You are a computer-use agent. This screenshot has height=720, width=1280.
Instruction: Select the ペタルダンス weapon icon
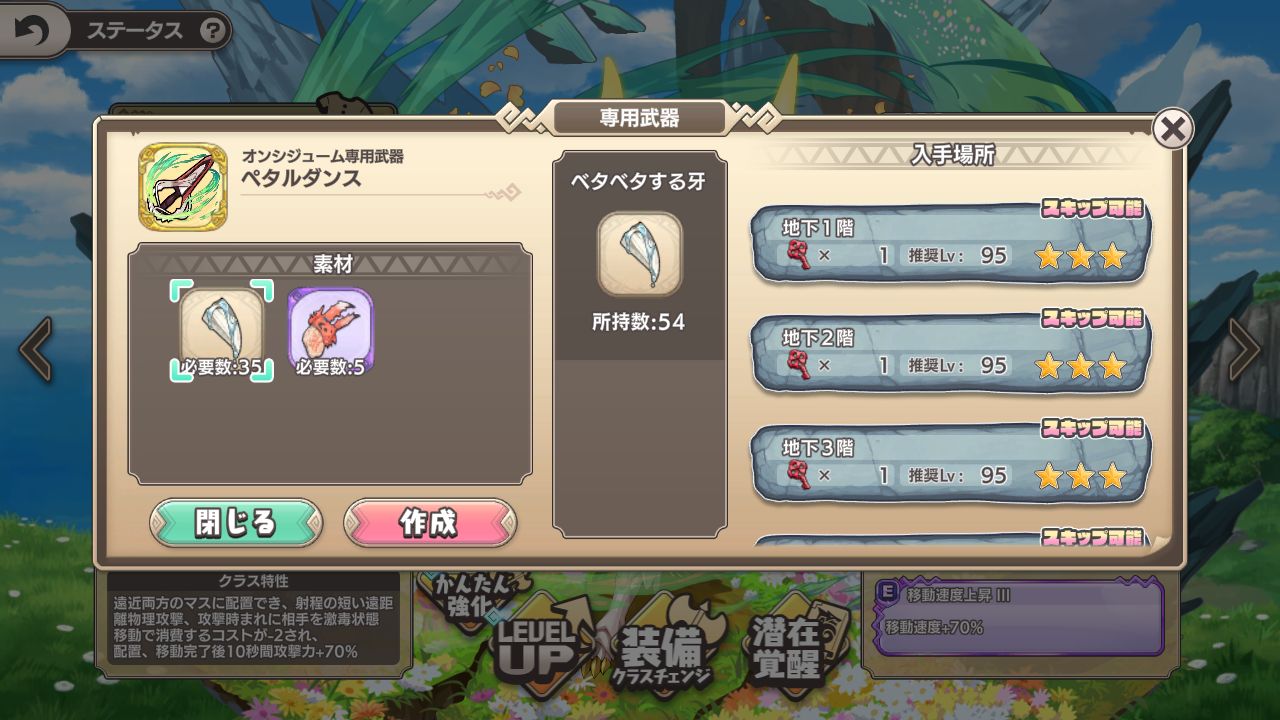(x=182, y=187)
